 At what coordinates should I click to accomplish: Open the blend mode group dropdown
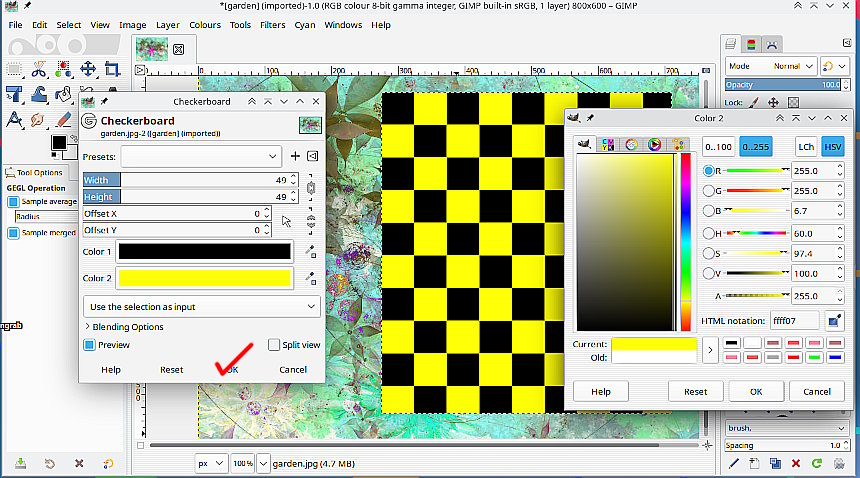tap(835, 66)
